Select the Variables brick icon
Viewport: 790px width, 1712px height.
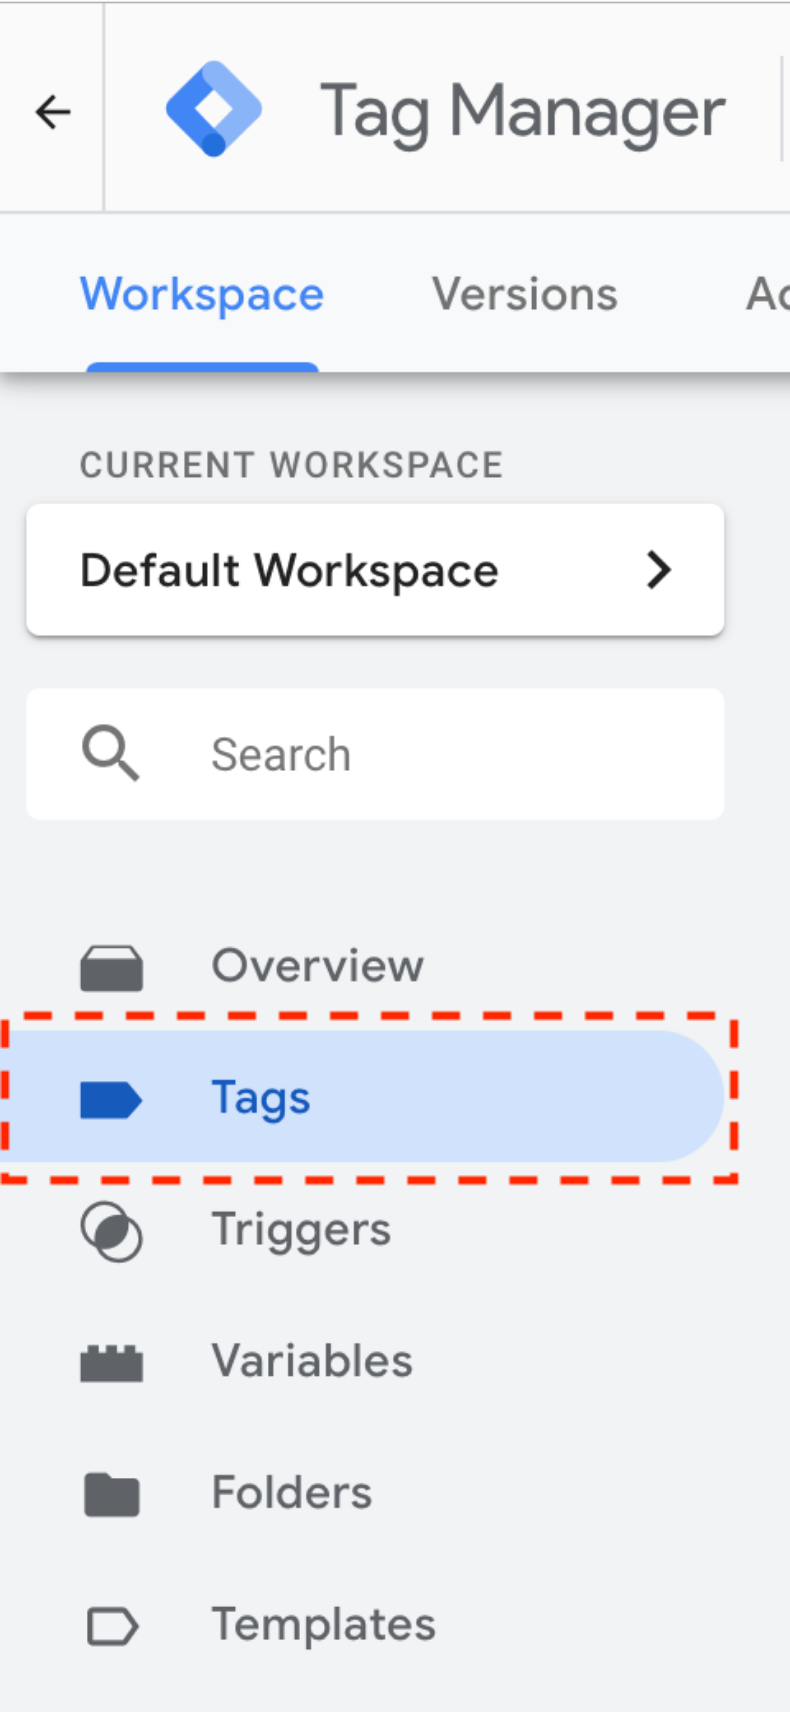pyautogui.click(x=111, y=1361)
